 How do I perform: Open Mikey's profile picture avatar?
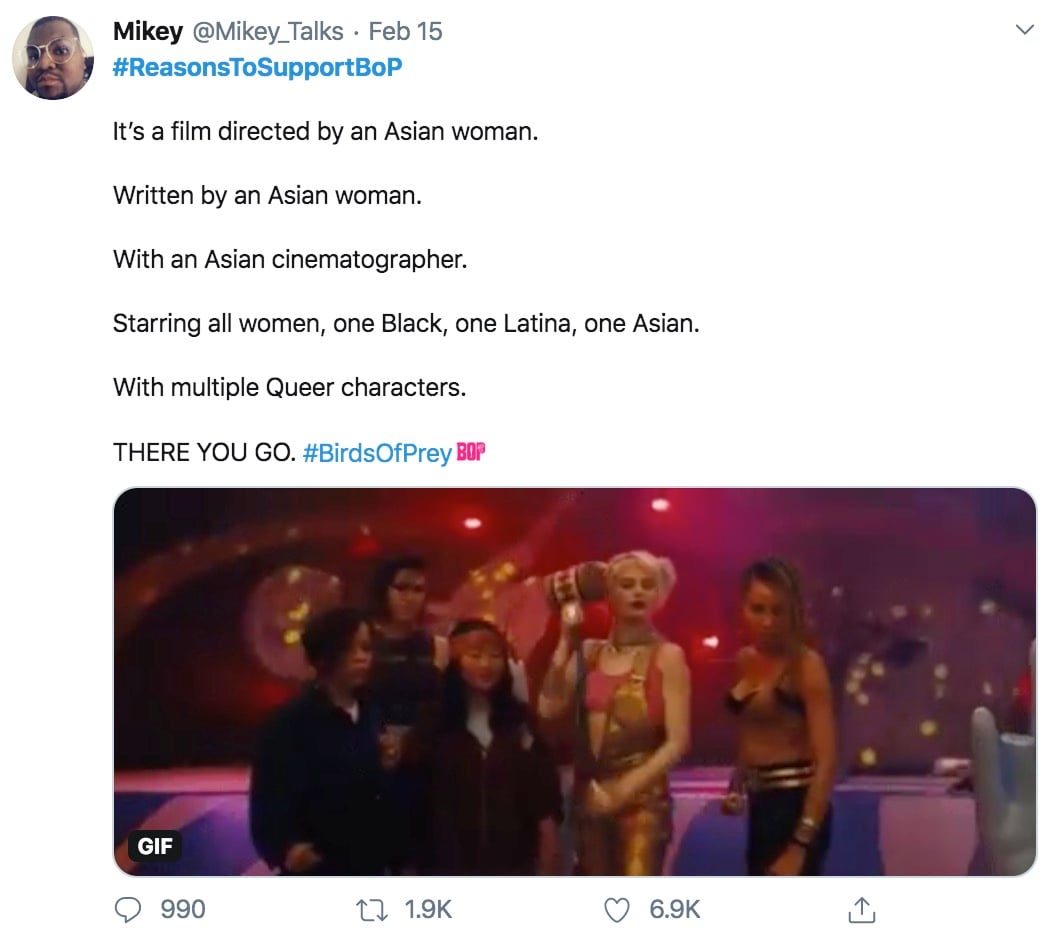tap(53, 58)
